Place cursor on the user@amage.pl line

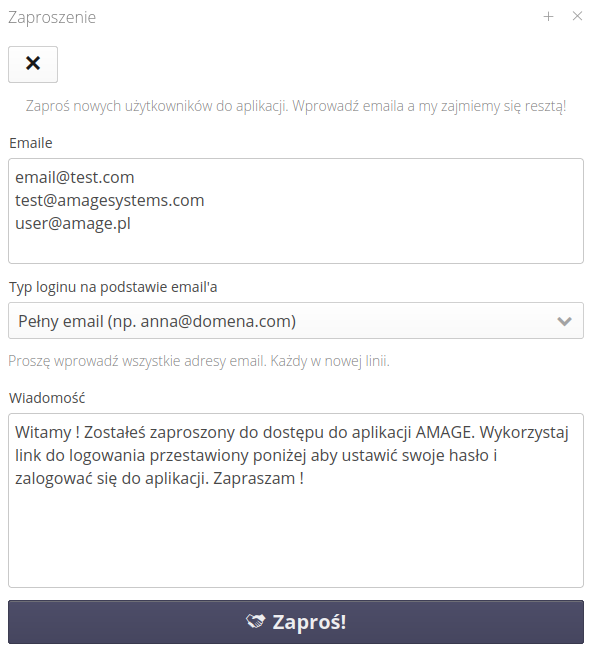pyautogui.click(x=73, y=223)
